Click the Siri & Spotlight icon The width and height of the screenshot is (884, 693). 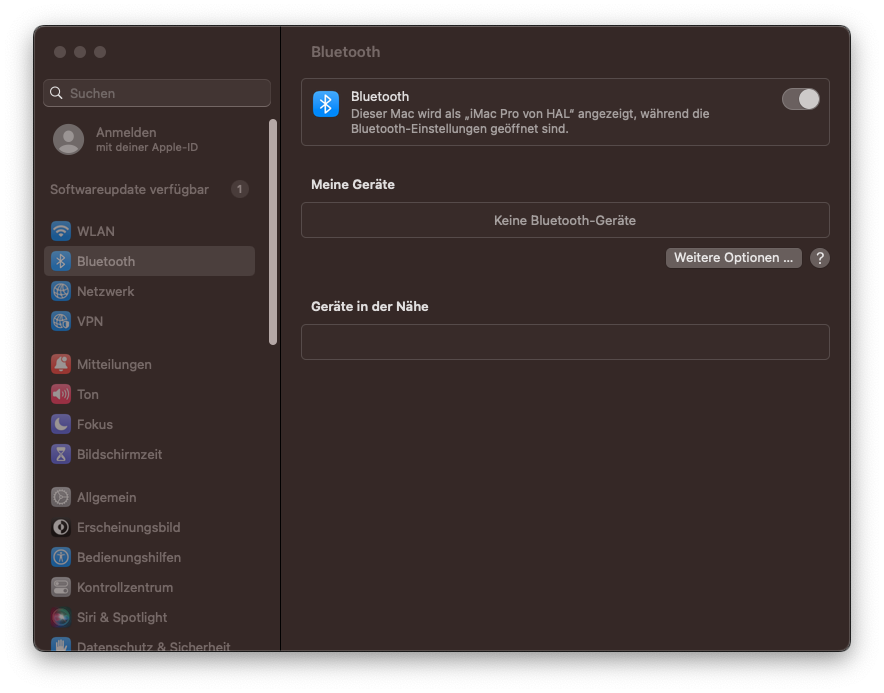point(61,617)
